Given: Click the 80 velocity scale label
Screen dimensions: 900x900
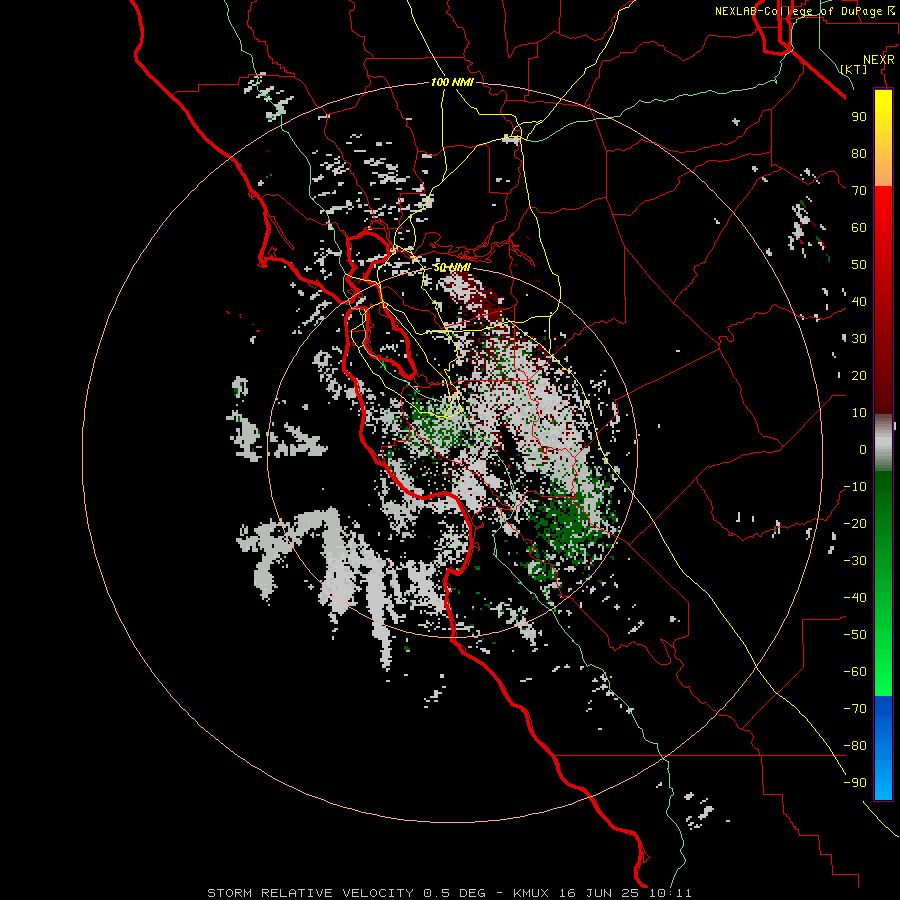Looking at the screenshot, I should [x=859, y=153].
